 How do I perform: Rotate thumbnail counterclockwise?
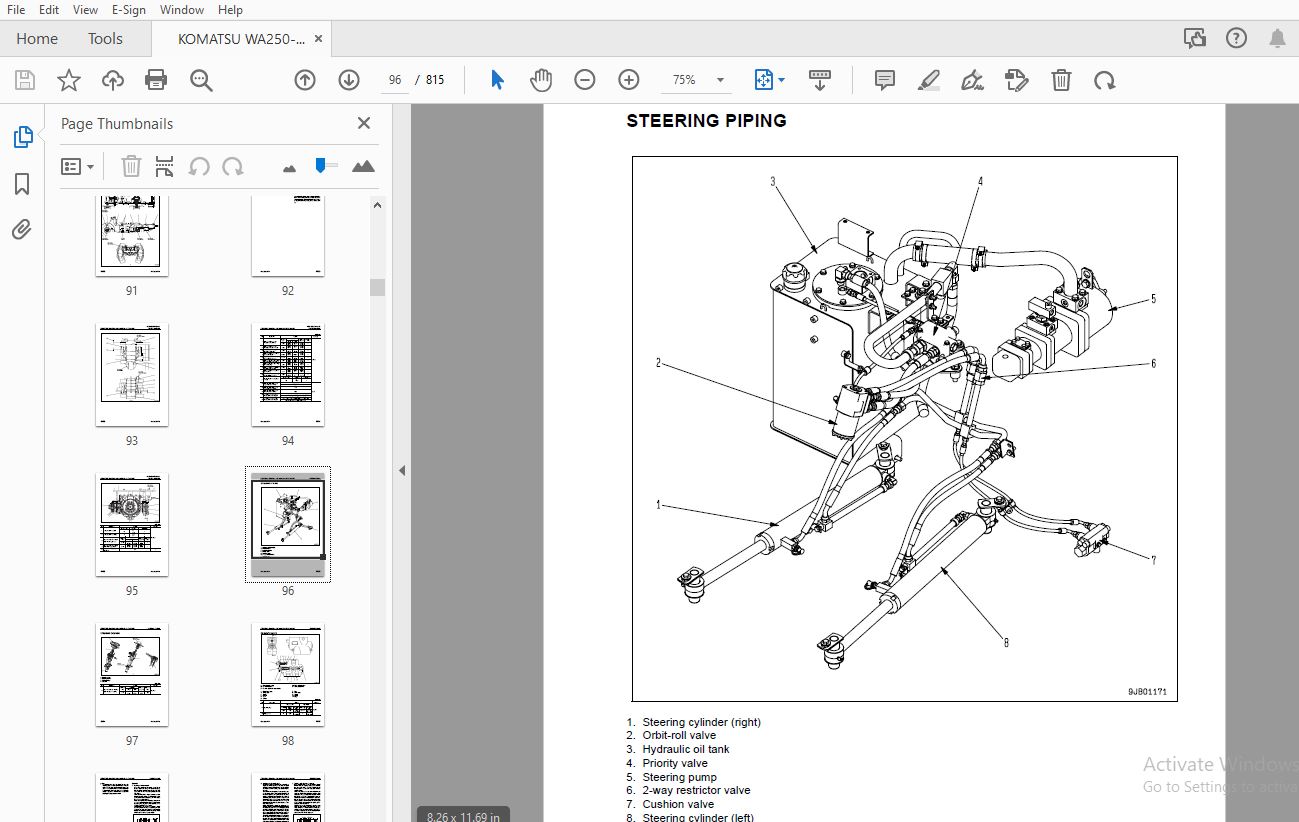point(199,166)
